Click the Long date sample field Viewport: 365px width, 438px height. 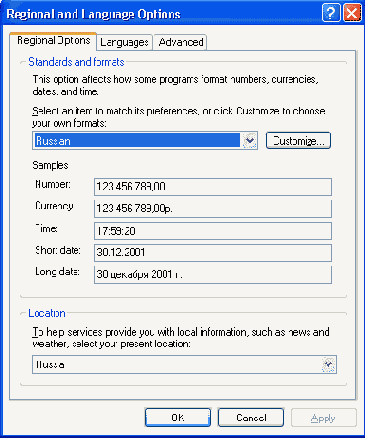coord(213,275)
